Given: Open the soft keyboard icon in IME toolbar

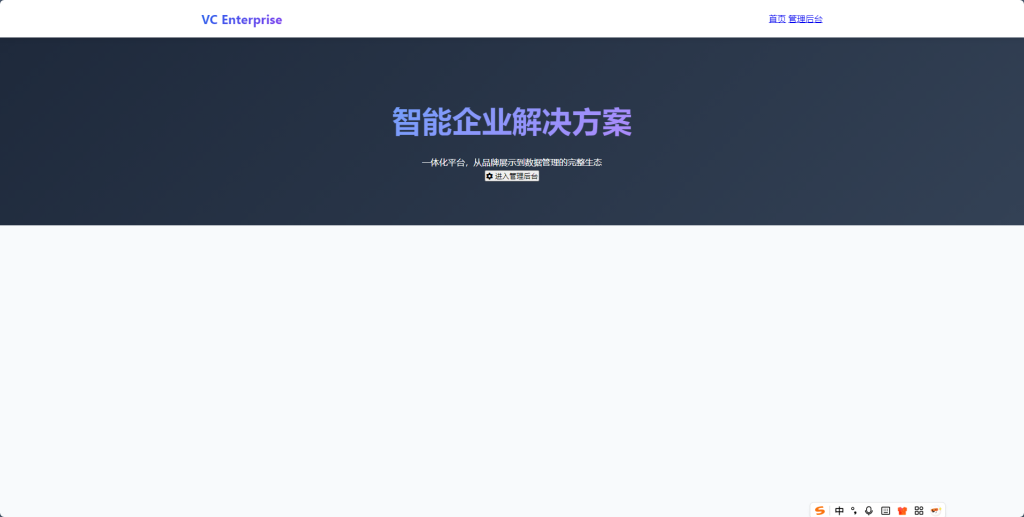Looking at the screenshot, I should (x=886, y=510).
